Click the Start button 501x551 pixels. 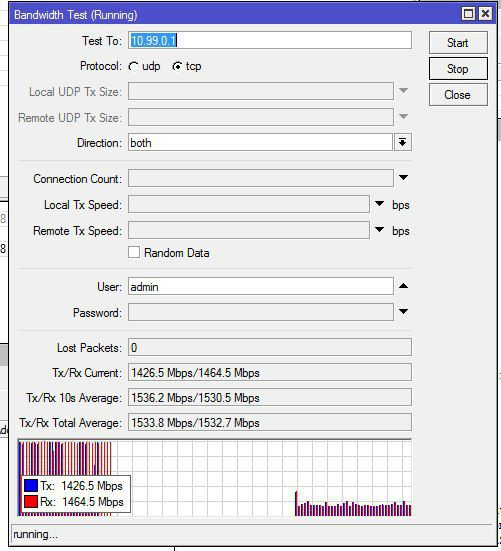coord(458,43)
